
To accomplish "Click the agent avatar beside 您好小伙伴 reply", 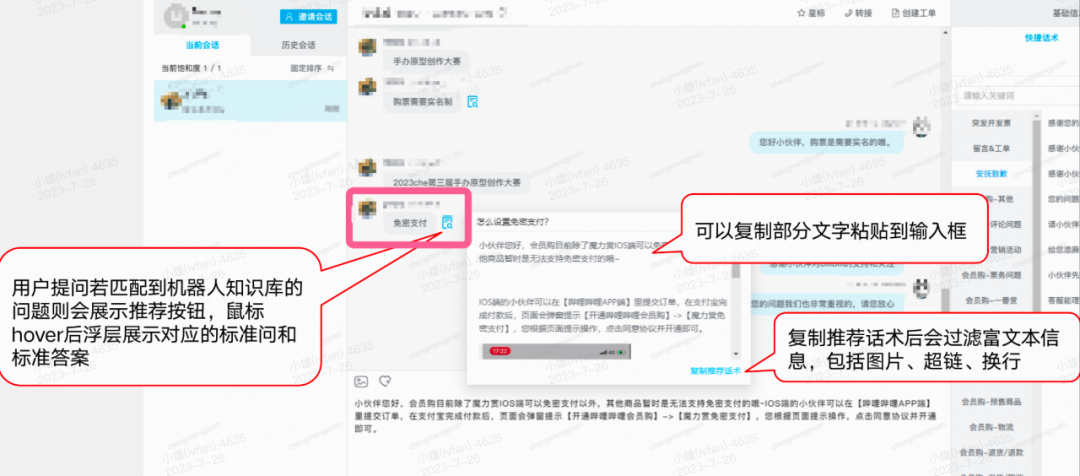I will (x=922, y=126).
